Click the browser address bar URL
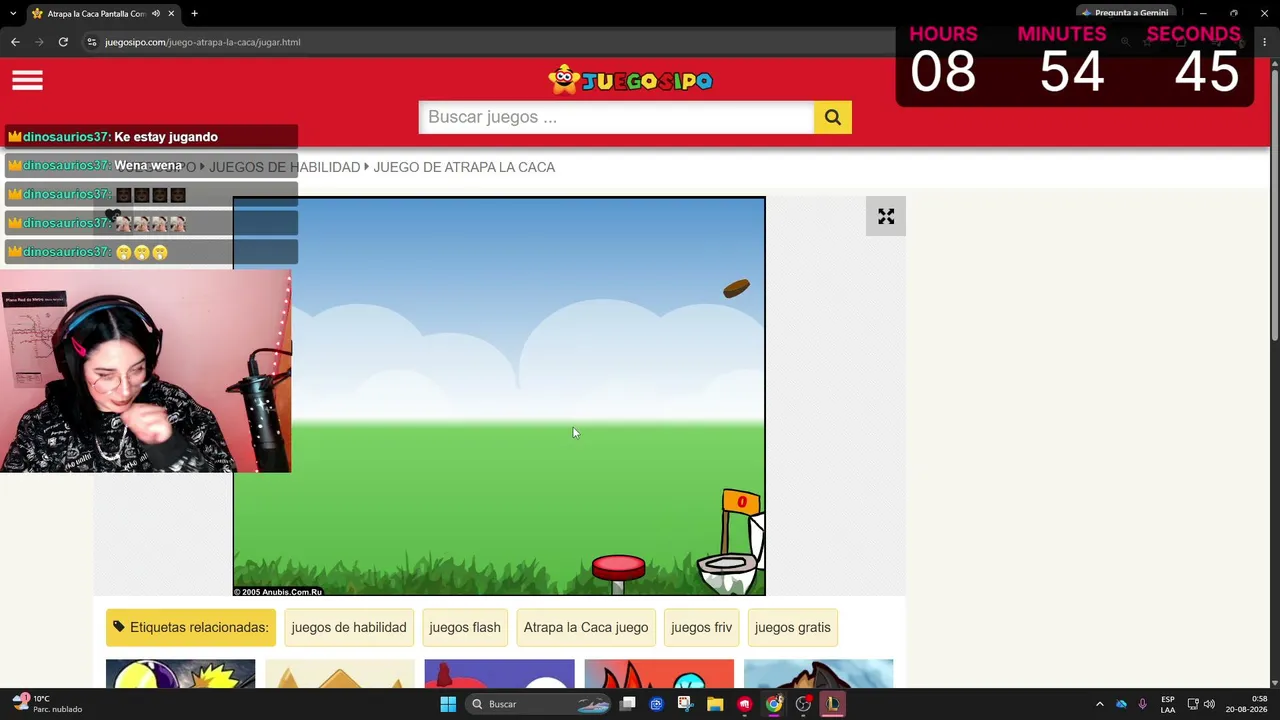The width and height of the screenshot is (1280, 720). click(203, 42)
